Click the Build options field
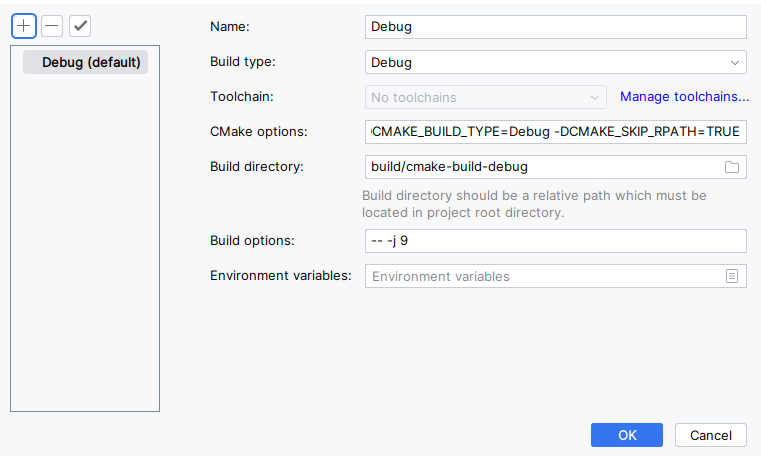Screen dimensions: 761x456 click(x=556, y=241)
